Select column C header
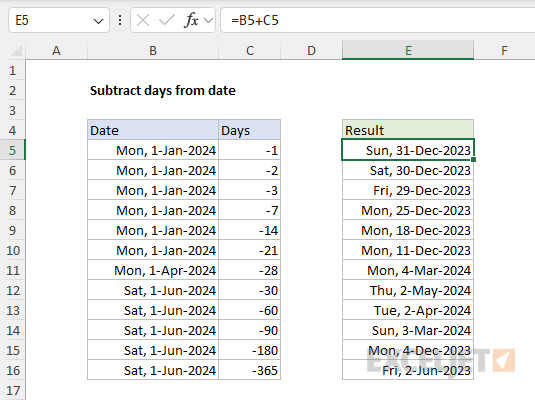The image size is (535, 400). (x=250, y=51)
